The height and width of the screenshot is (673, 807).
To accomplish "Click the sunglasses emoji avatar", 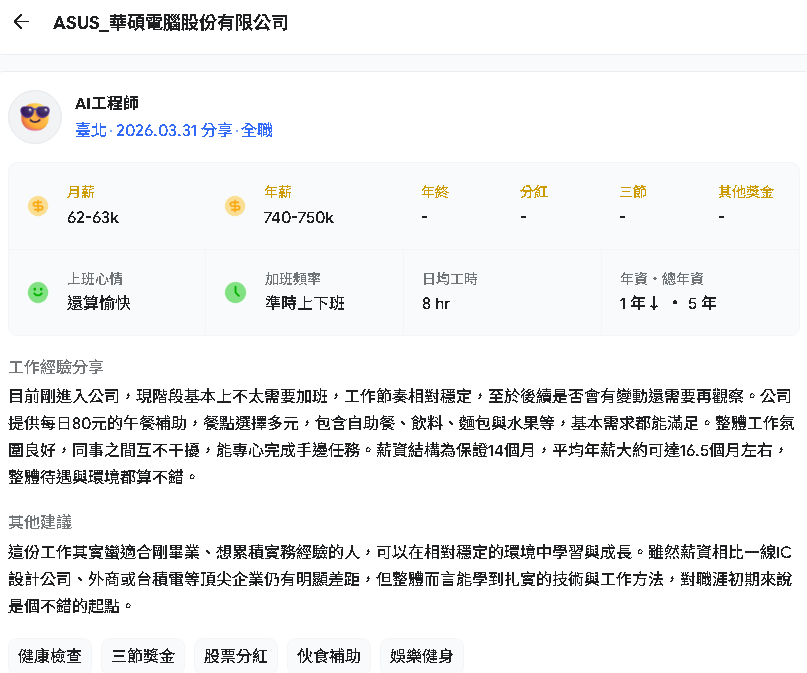I will pyautogui.click(x=35, y=117).
